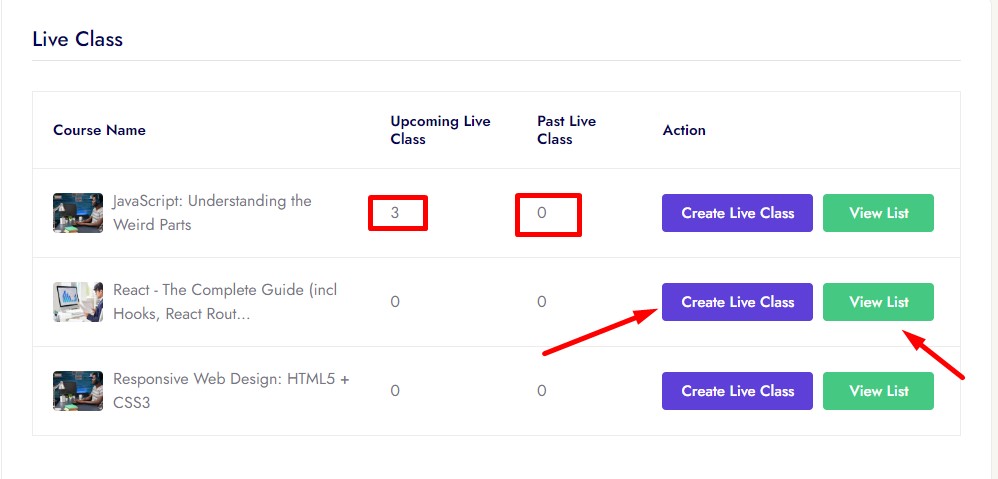Image resolution: width=998 pixels, height=479 pixels.
Task: Click the React course thumbnail image
Action: pyautogui.click(x=78, y=302)
